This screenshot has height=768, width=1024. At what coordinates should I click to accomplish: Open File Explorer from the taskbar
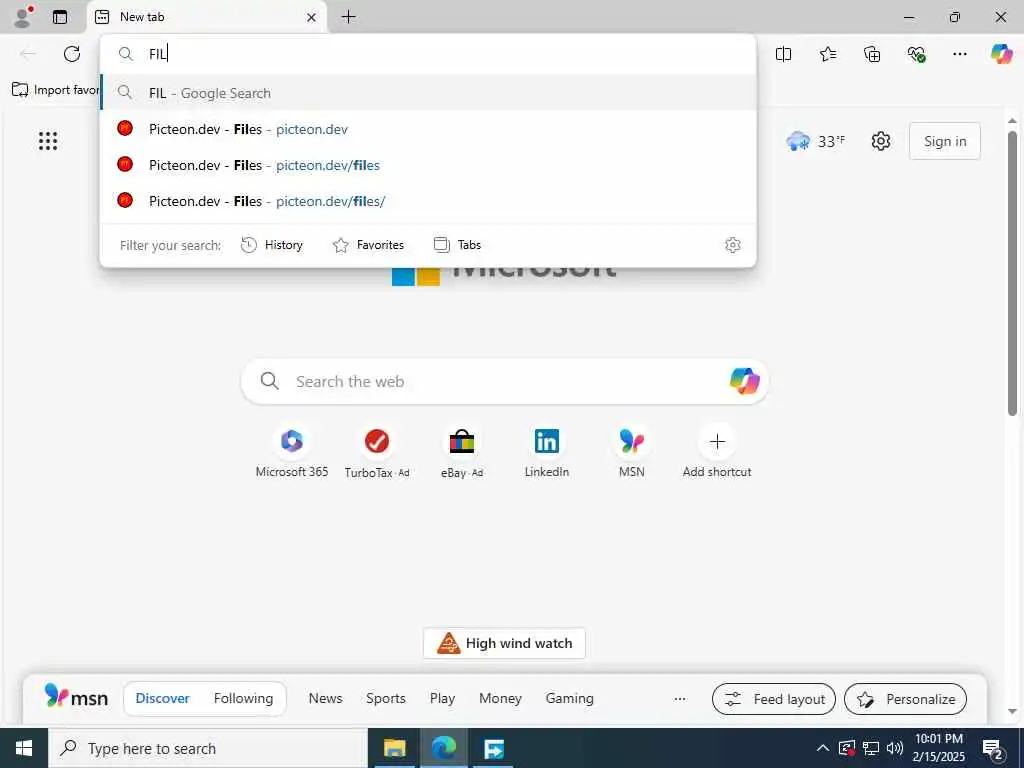(394, 748)
